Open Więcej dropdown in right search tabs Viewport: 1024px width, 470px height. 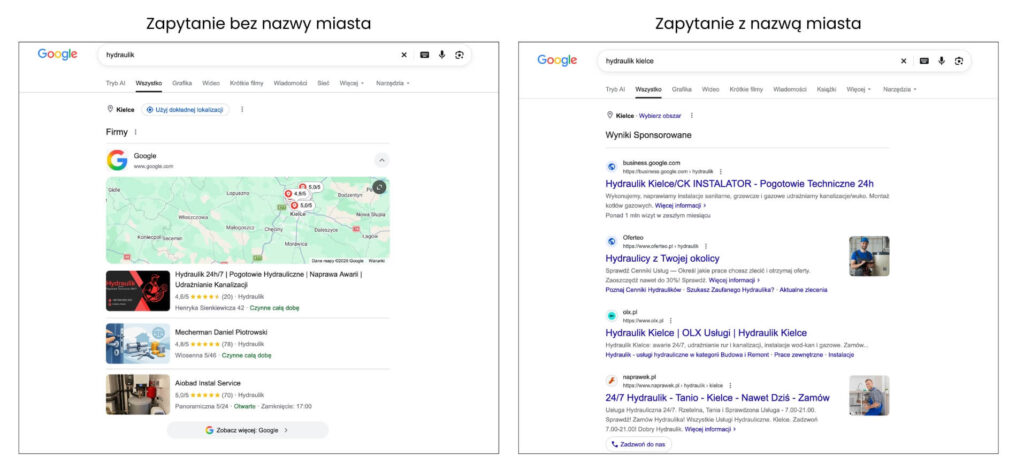point(858,89)
